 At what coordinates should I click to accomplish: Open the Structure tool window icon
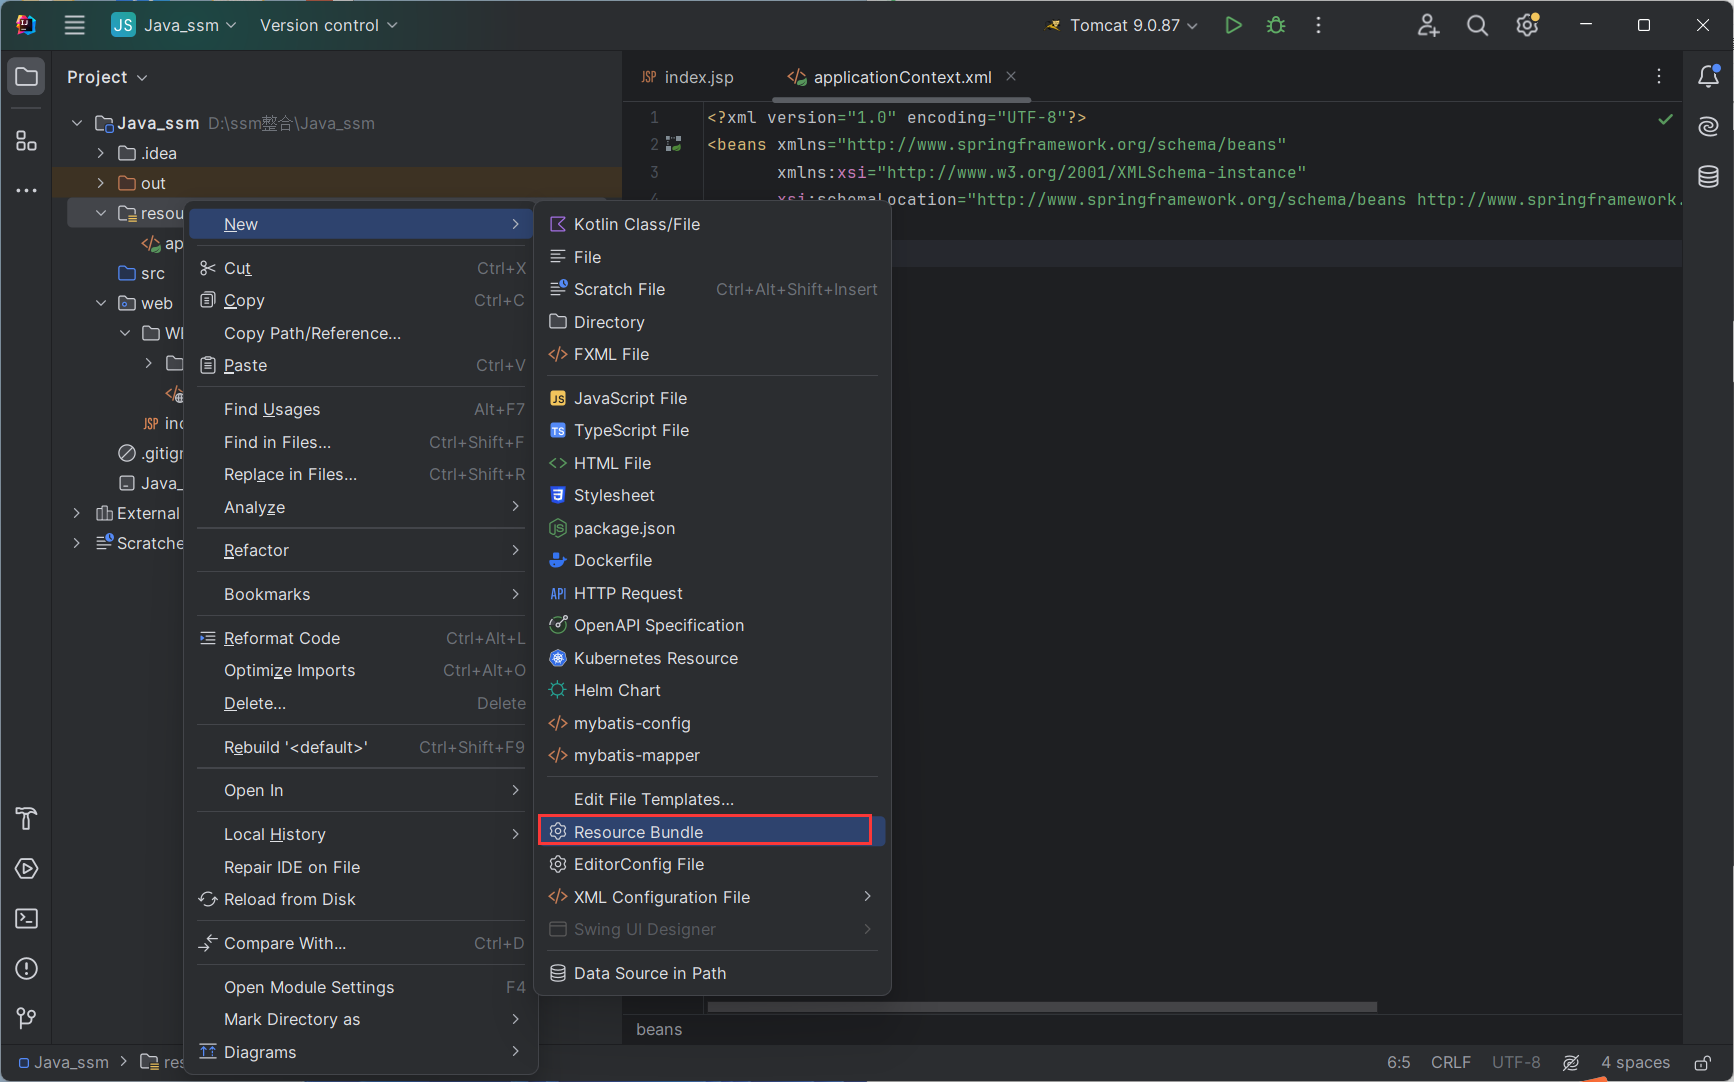click(x=27, y=141)
